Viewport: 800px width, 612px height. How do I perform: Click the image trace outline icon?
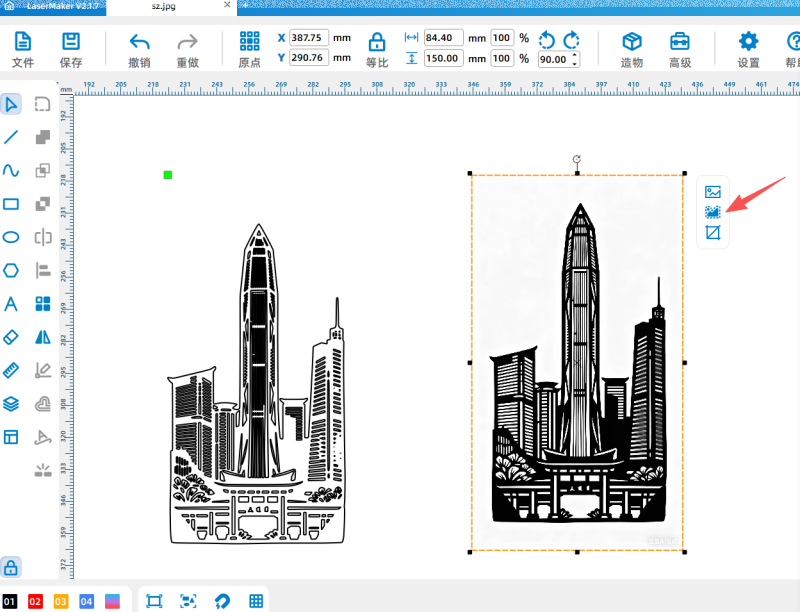(x=713, y=212)
